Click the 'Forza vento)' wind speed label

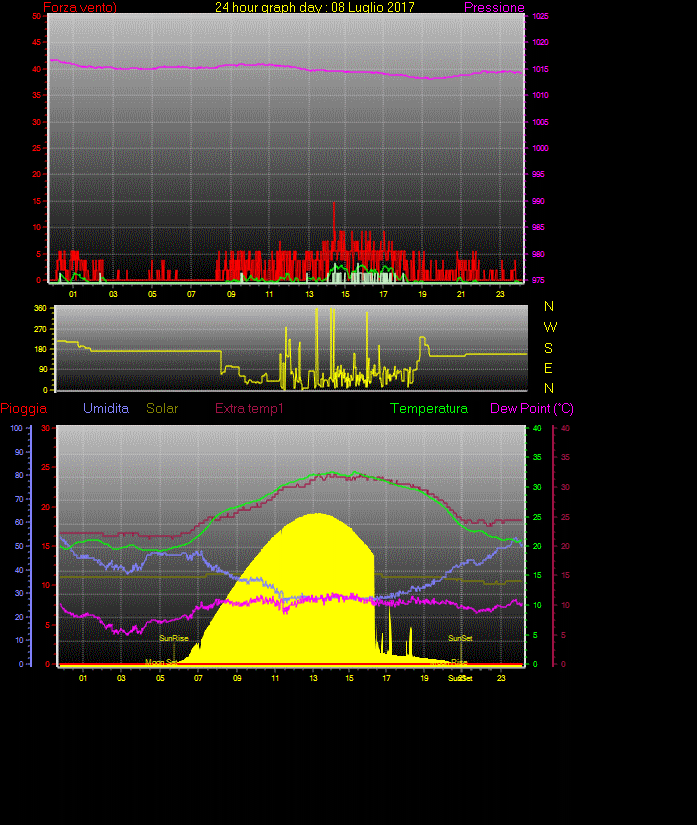80,7
